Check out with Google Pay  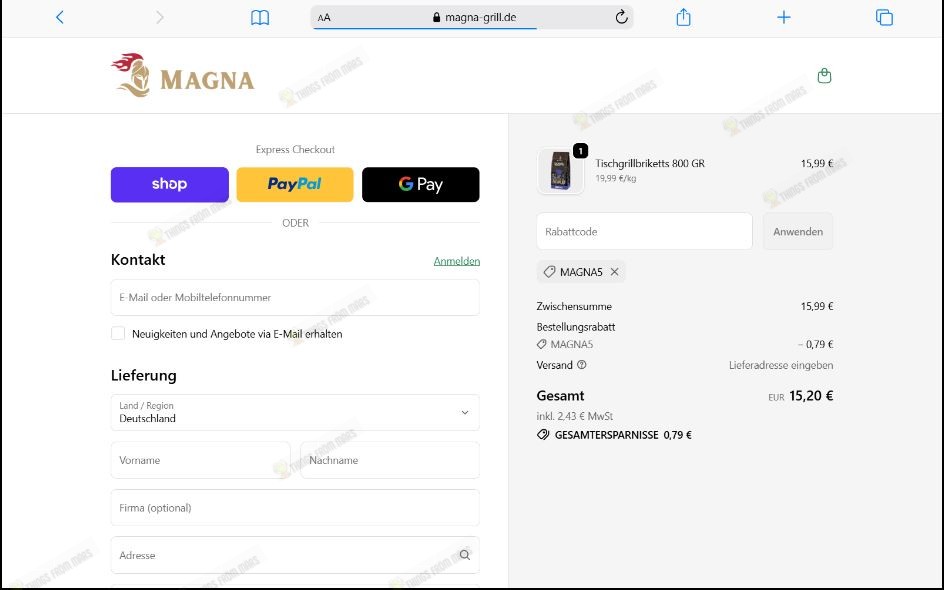pos(420,184)
